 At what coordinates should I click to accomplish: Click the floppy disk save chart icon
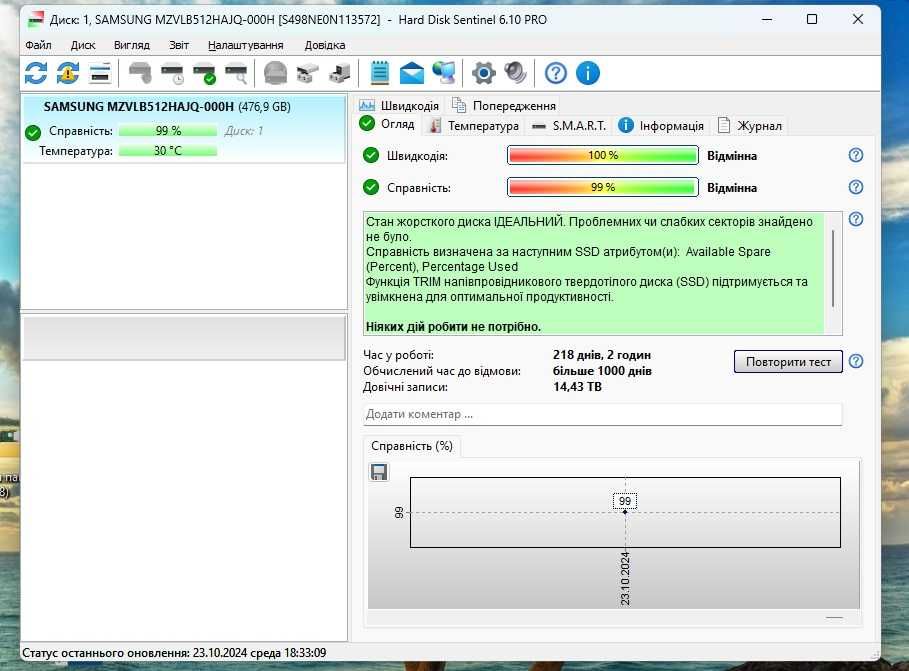click(x=379, y=472)
